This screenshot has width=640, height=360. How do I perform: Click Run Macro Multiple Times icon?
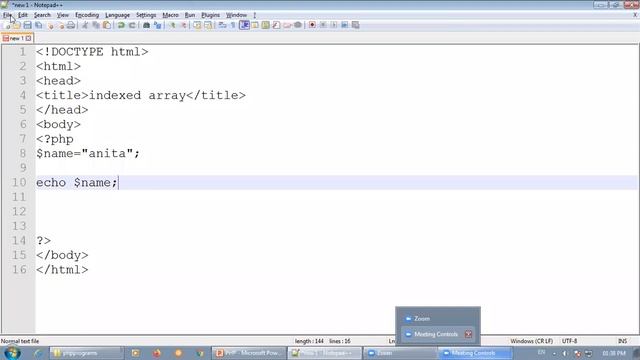pyautogui.click(x=344, y=25)
